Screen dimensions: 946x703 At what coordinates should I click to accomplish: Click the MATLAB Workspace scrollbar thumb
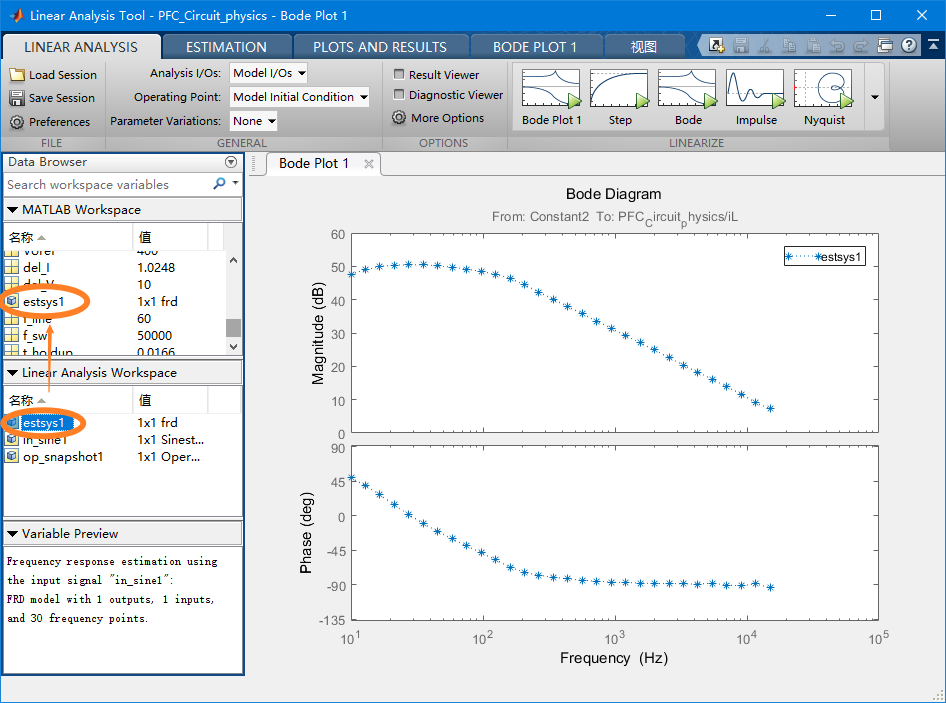coord(233,328)
